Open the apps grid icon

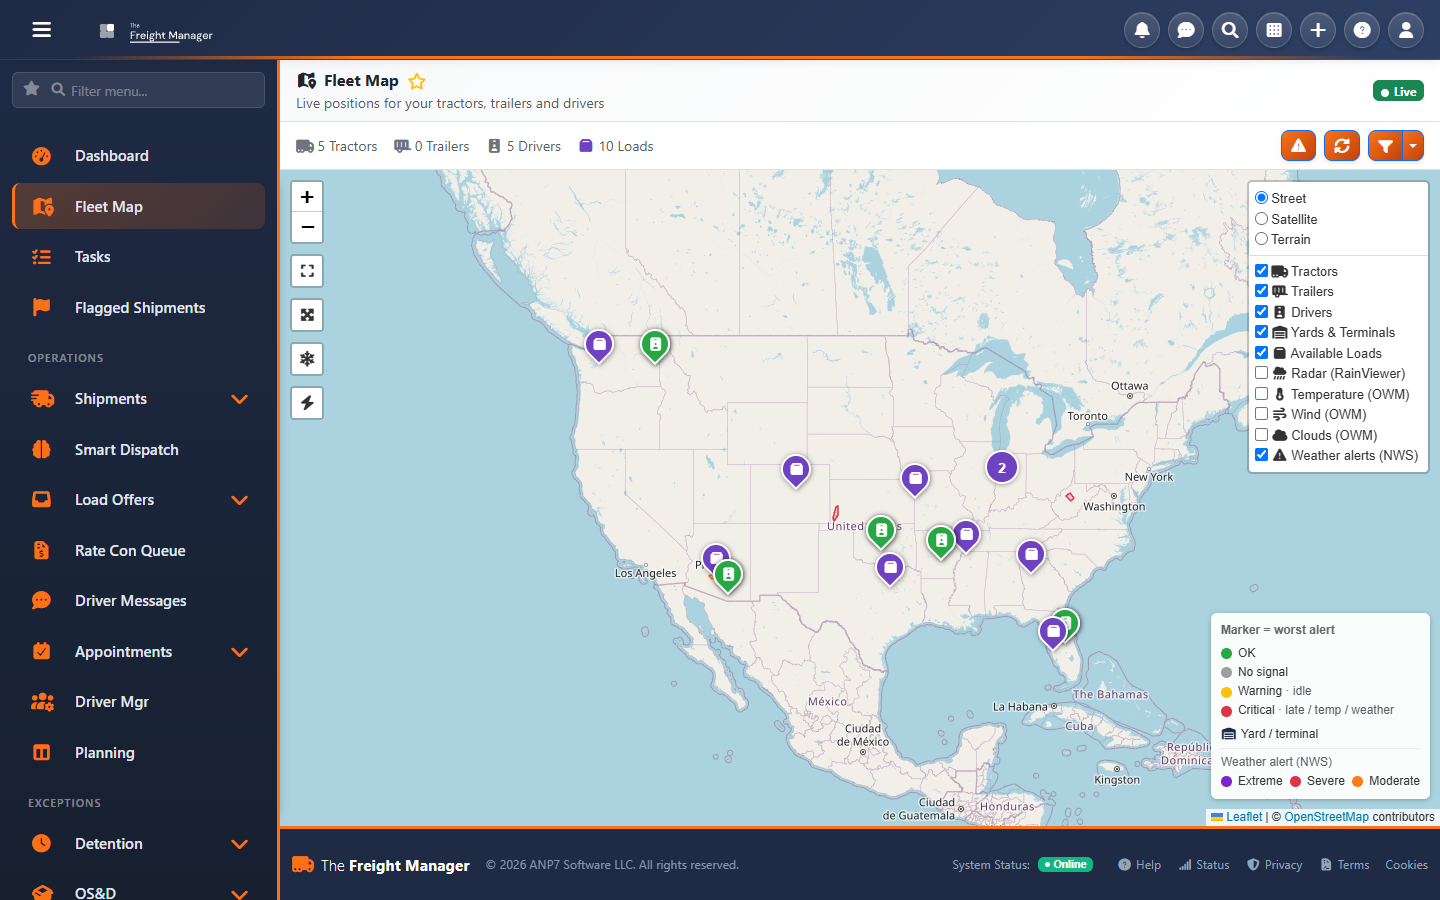pyautogui.click(x=1274, y=30)
